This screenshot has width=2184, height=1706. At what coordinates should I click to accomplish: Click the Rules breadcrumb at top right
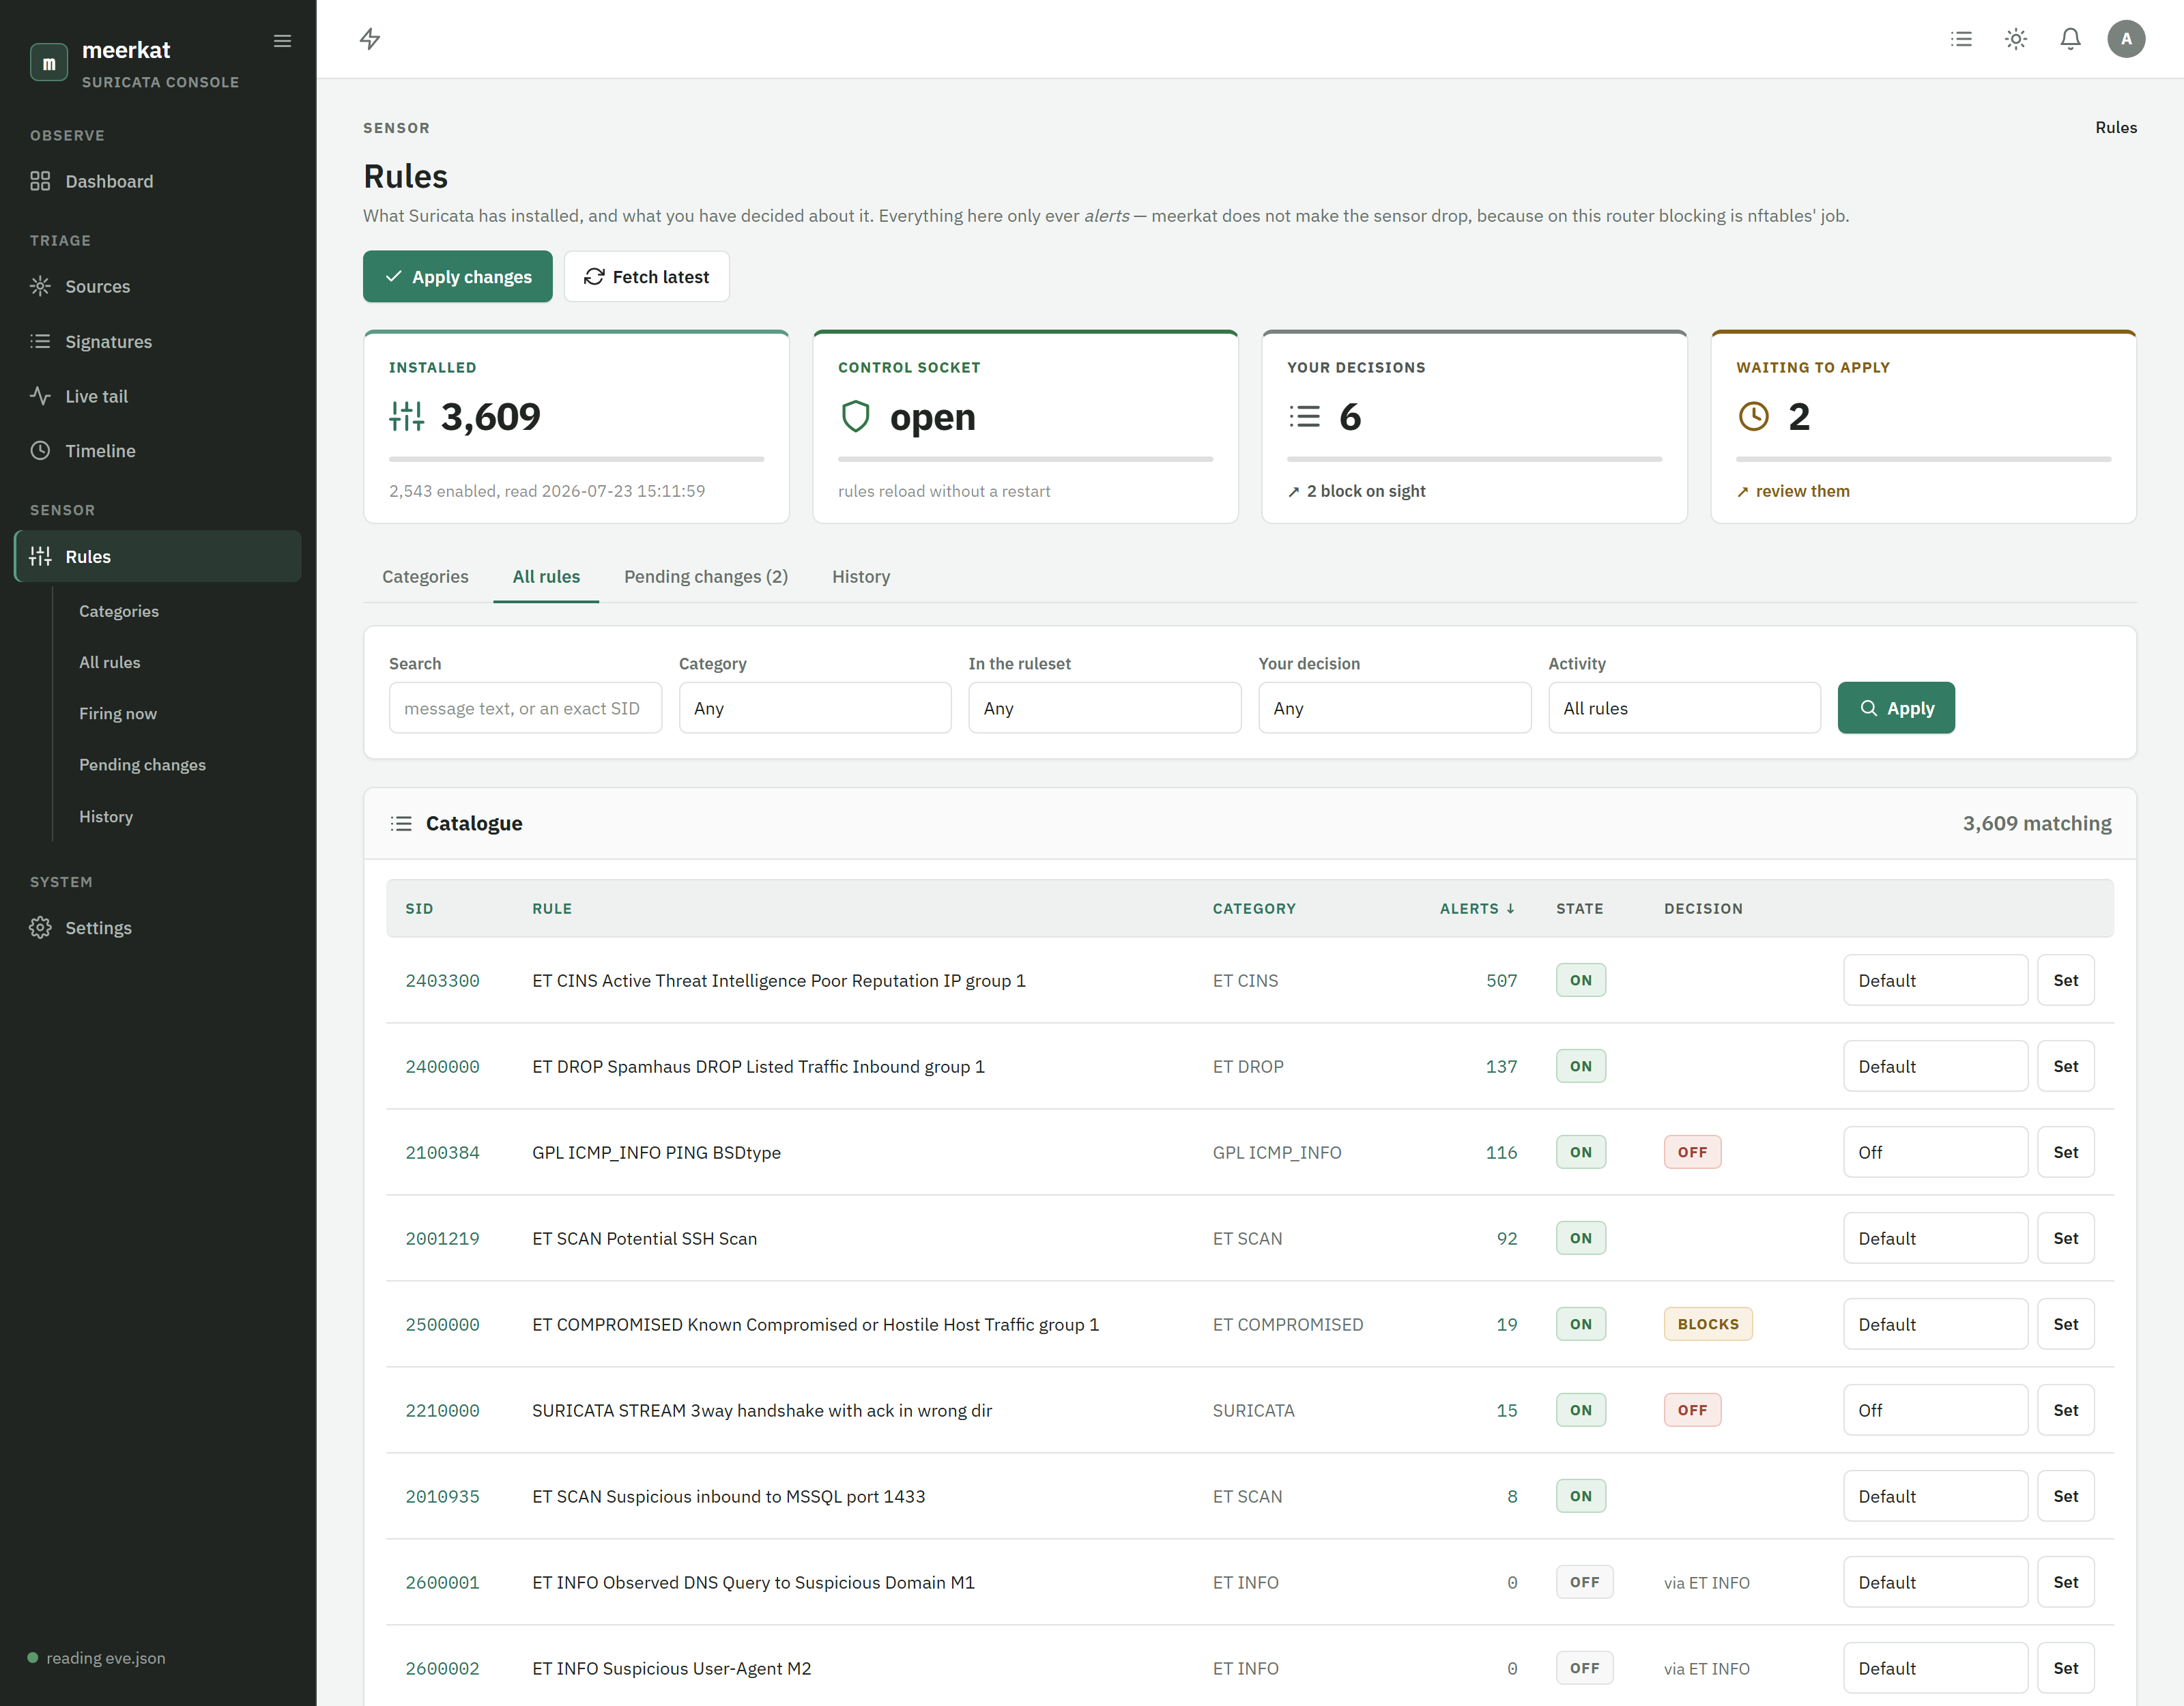click(x=2116, y=127)
